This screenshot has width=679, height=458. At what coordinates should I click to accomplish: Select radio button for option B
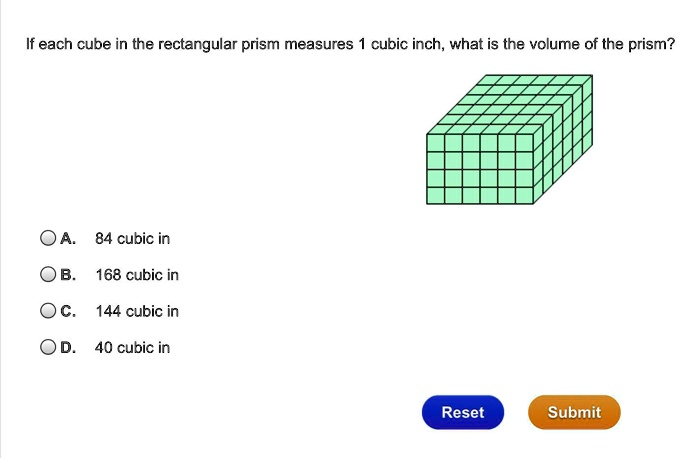(48, 275)
